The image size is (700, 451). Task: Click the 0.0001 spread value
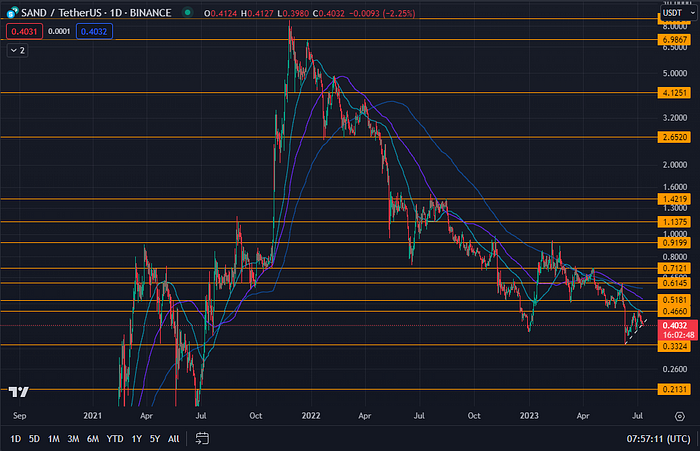(x=59, y=31)
